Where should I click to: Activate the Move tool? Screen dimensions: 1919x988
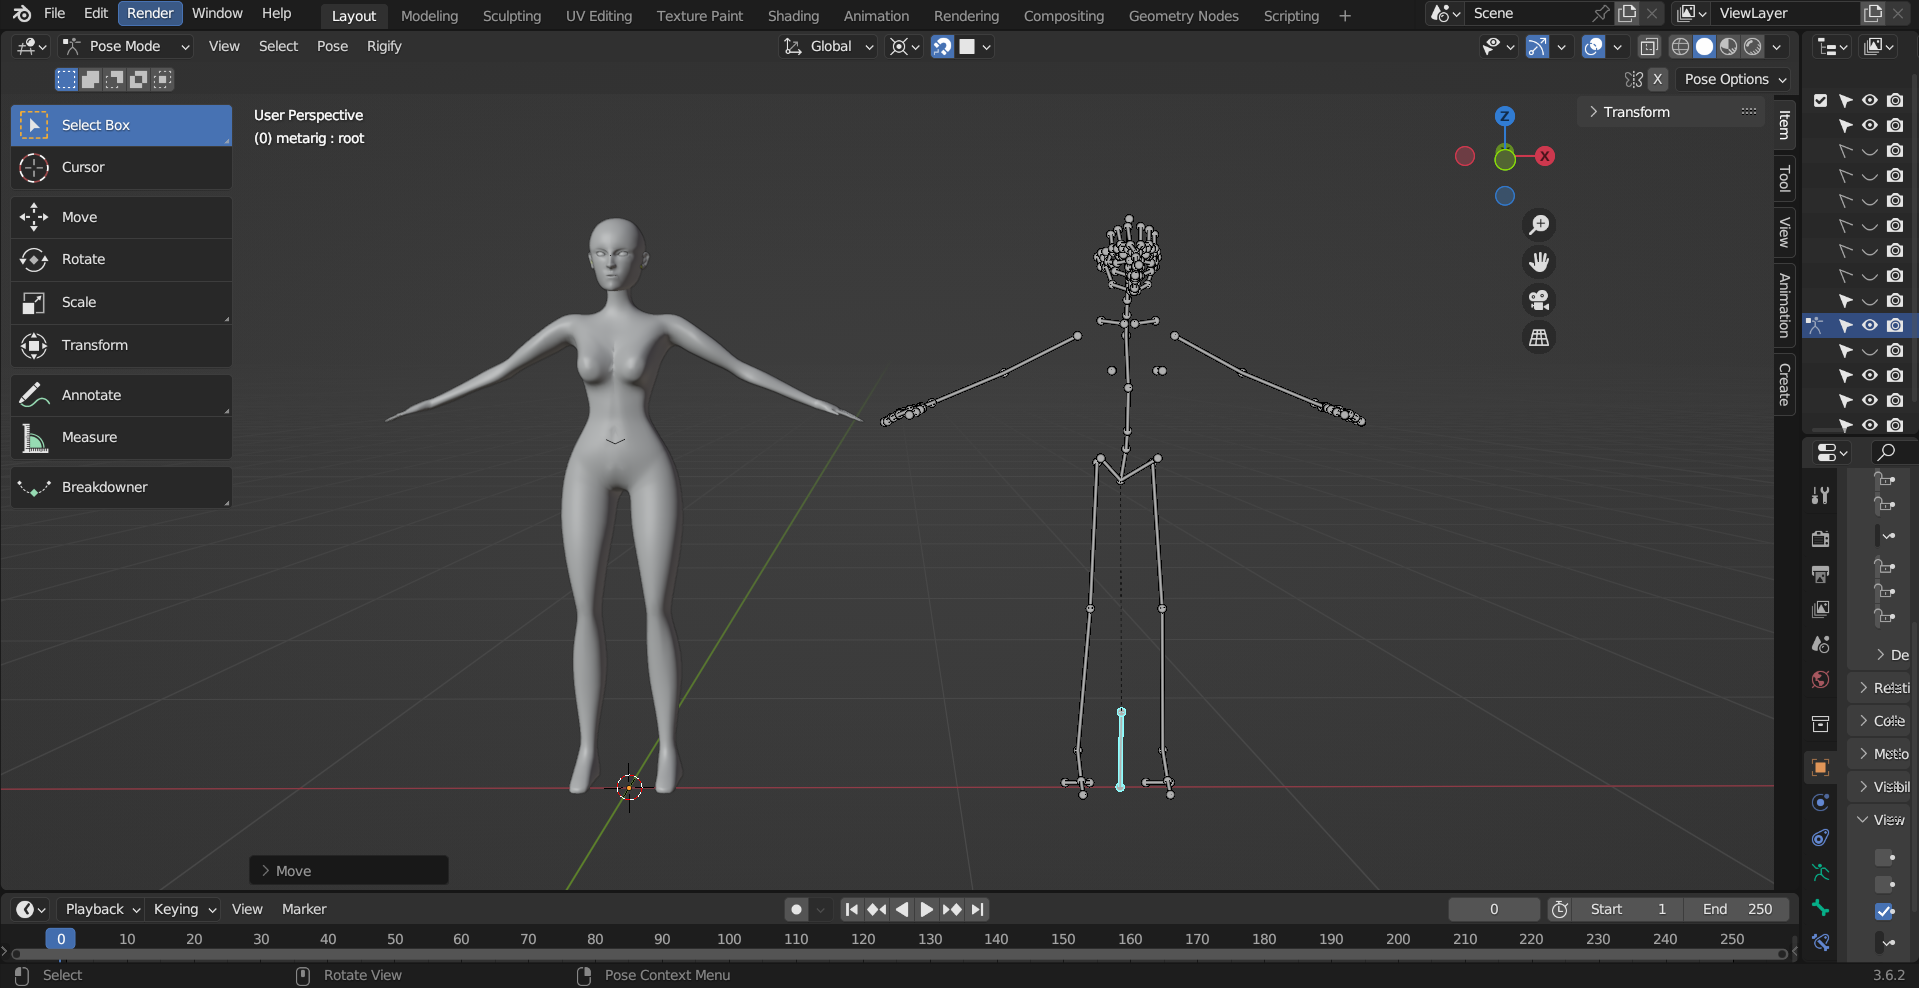(x=121, y=217)
